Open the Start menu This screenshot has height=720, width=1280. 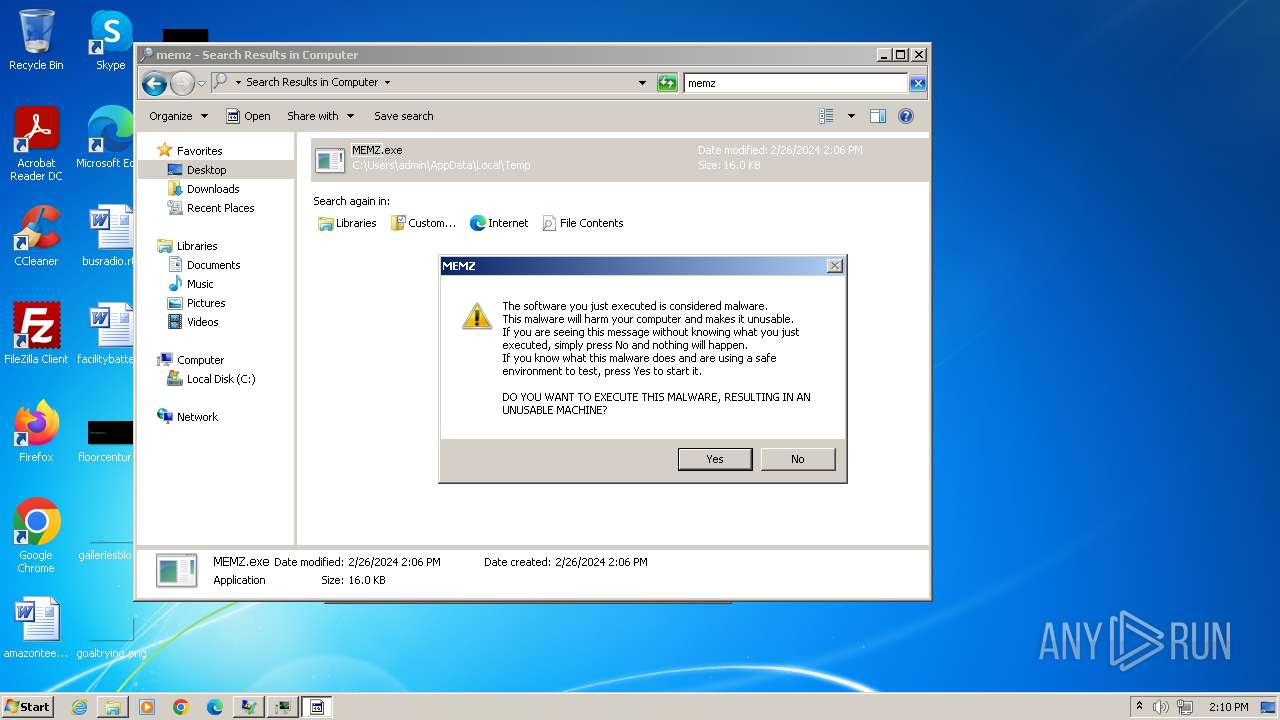(27, 706)
